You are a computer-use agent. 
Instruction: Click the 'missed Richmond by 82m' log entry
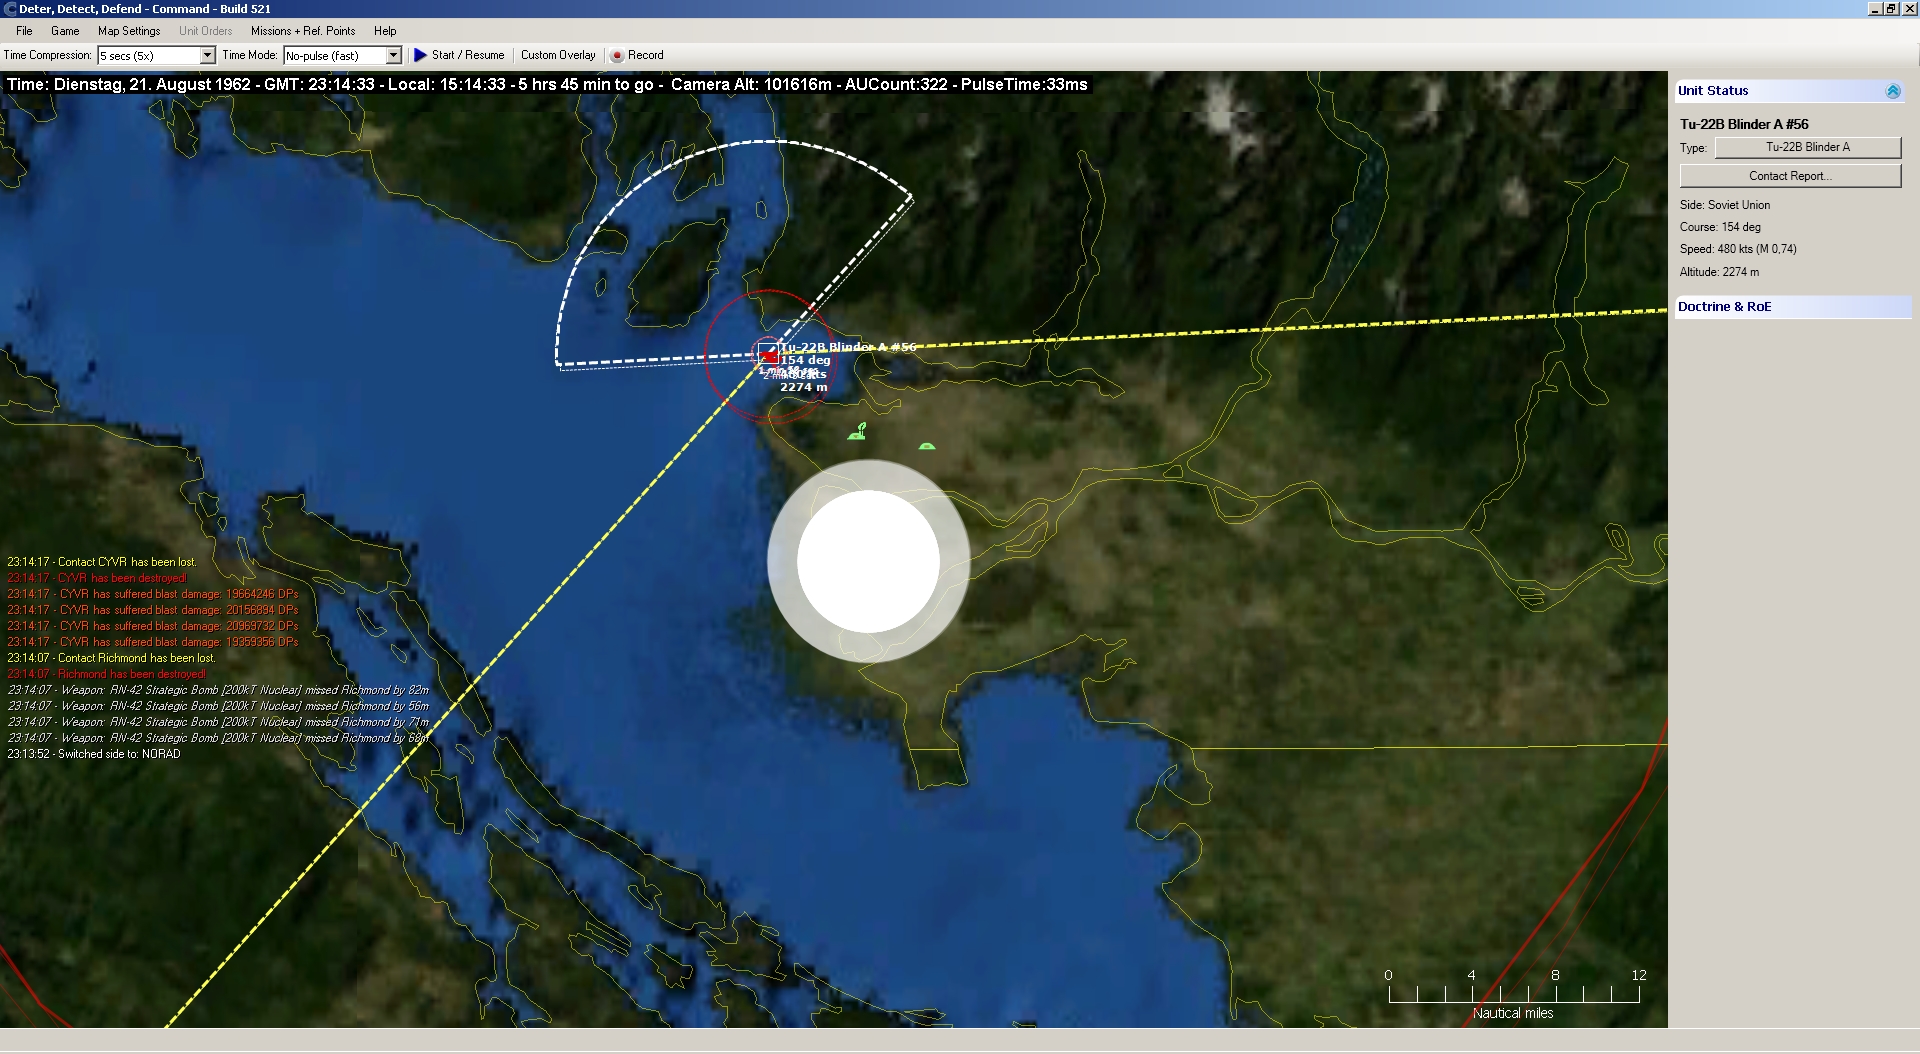tap(218, 690)
